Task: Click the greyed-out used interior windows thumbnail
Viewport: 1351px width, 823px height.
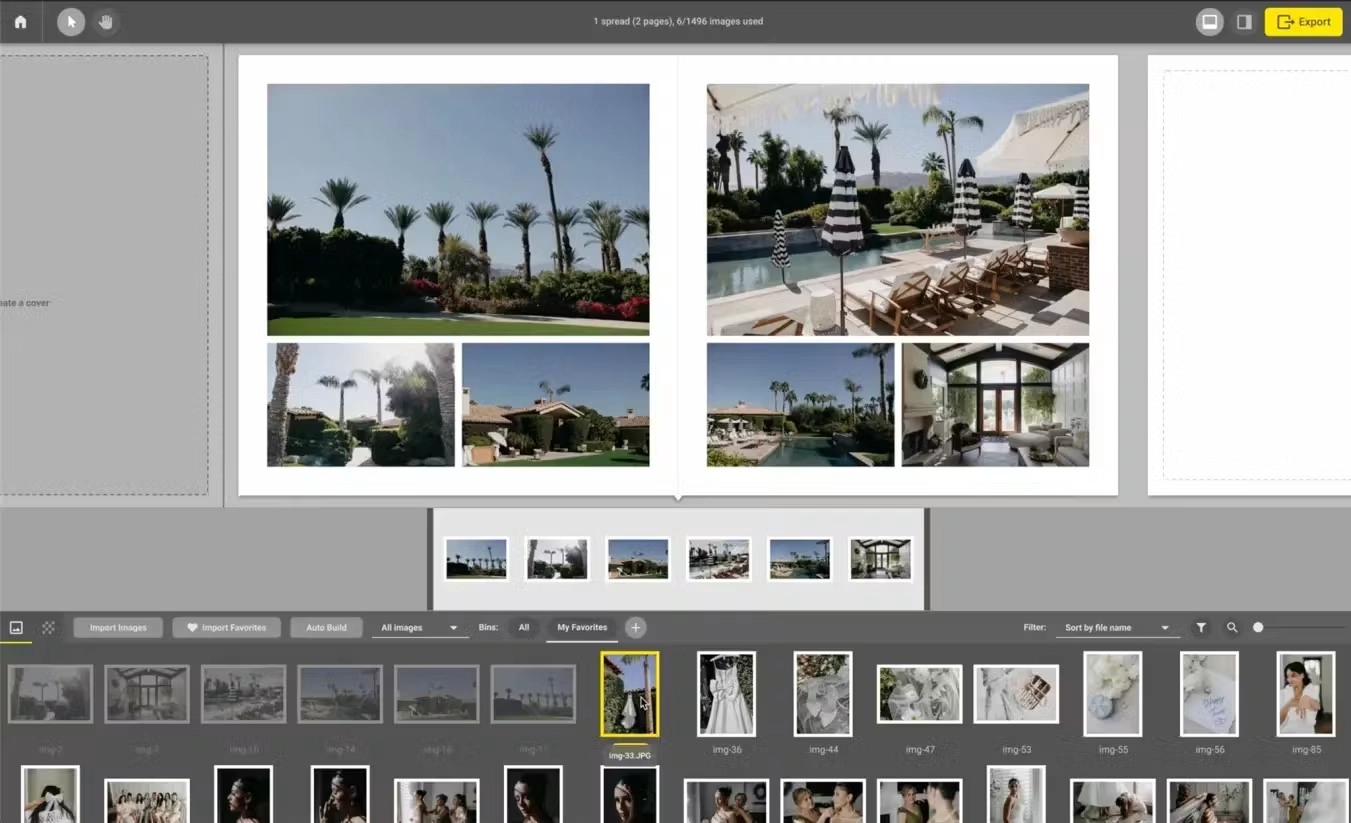Action: coord(147,694)
